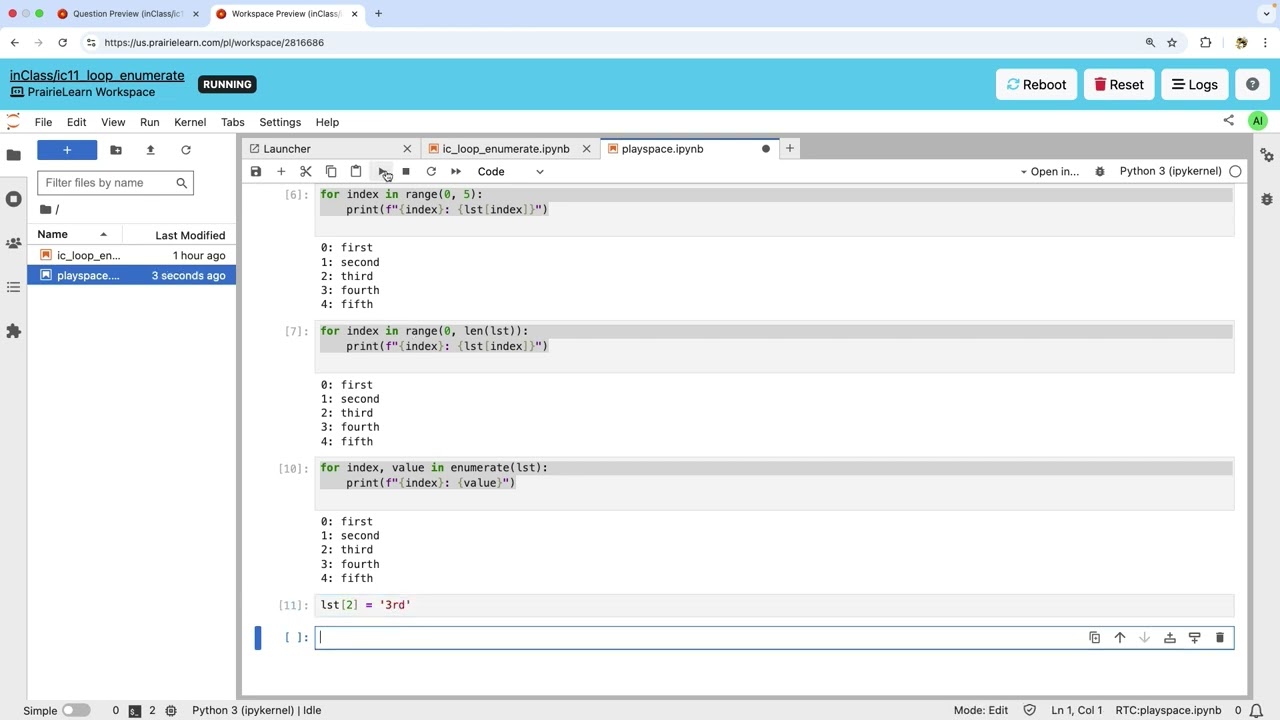Open the Tabs menu
This screenshot has height=720, width=1280.
(x=232, y=122)
